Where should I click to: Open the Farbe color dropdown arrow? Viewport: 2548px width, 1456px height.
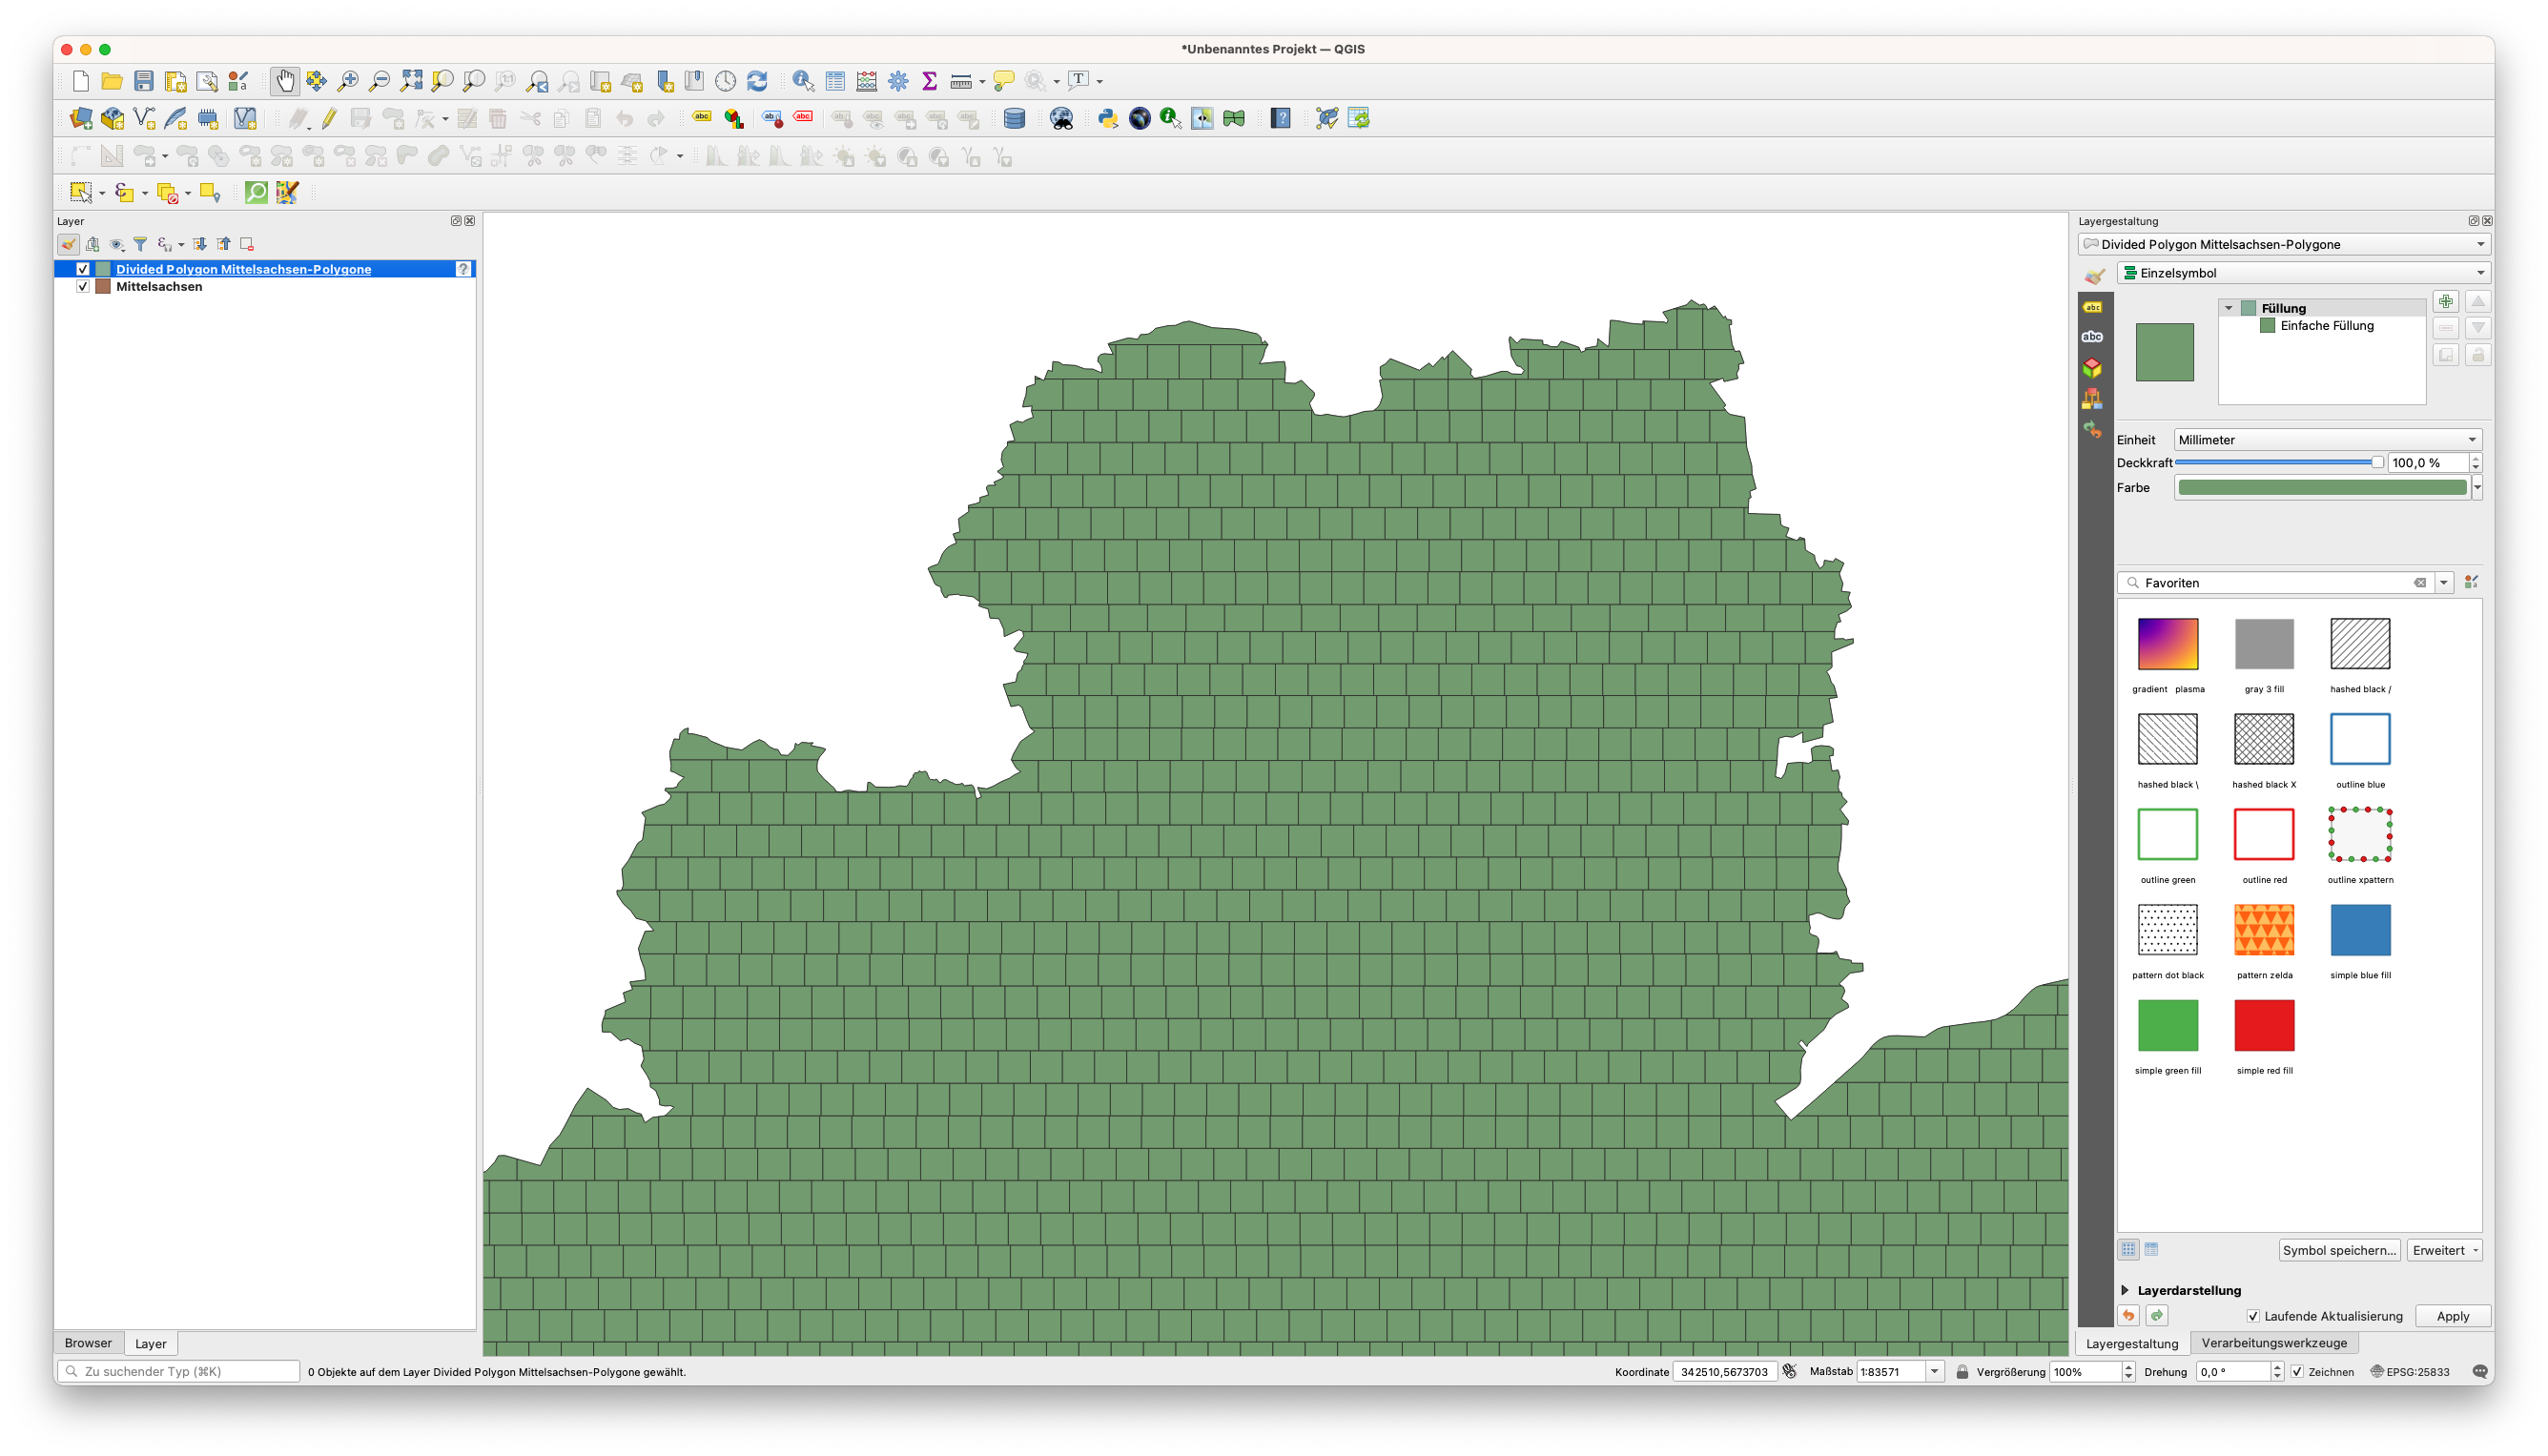2477,487
